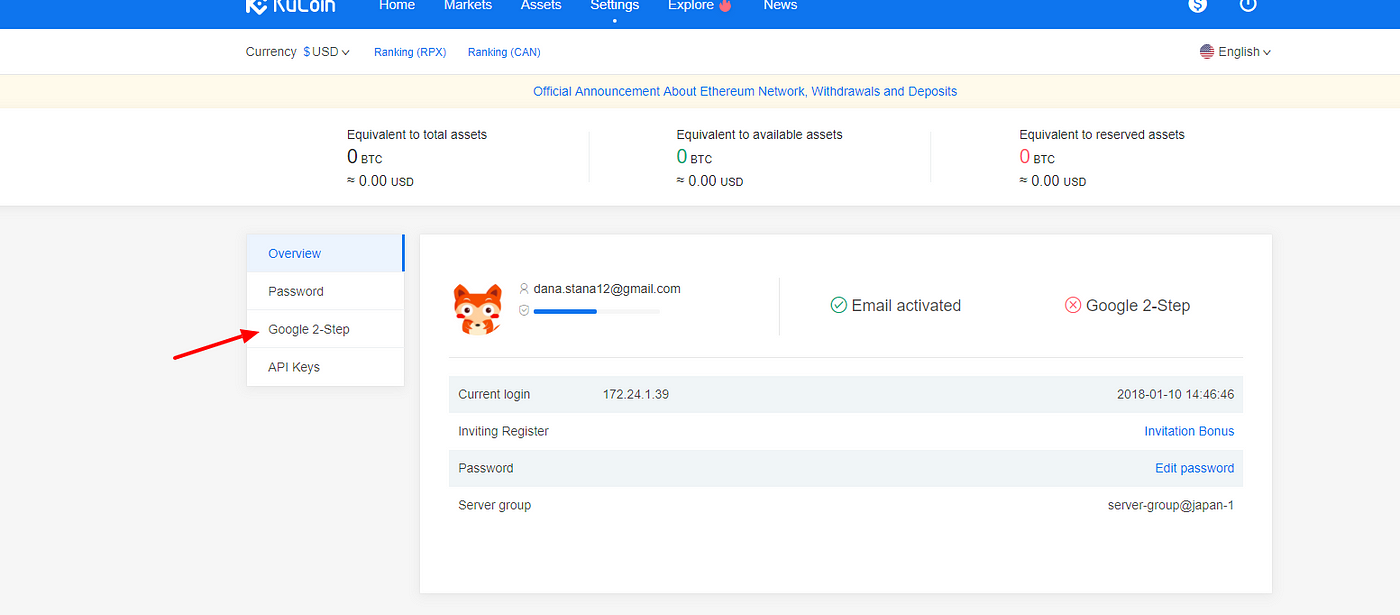
Task: Click the Server group row label
Action: click(494, 505)
